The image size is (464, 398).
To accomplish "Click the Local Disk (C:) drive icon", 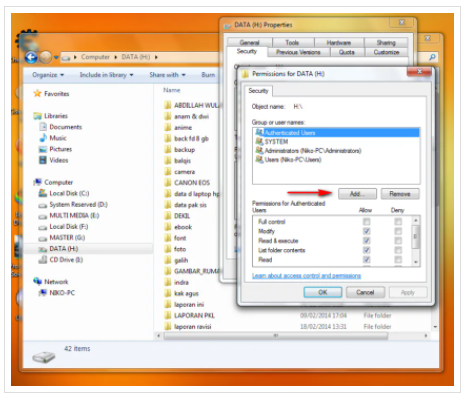I will [43, 193].
